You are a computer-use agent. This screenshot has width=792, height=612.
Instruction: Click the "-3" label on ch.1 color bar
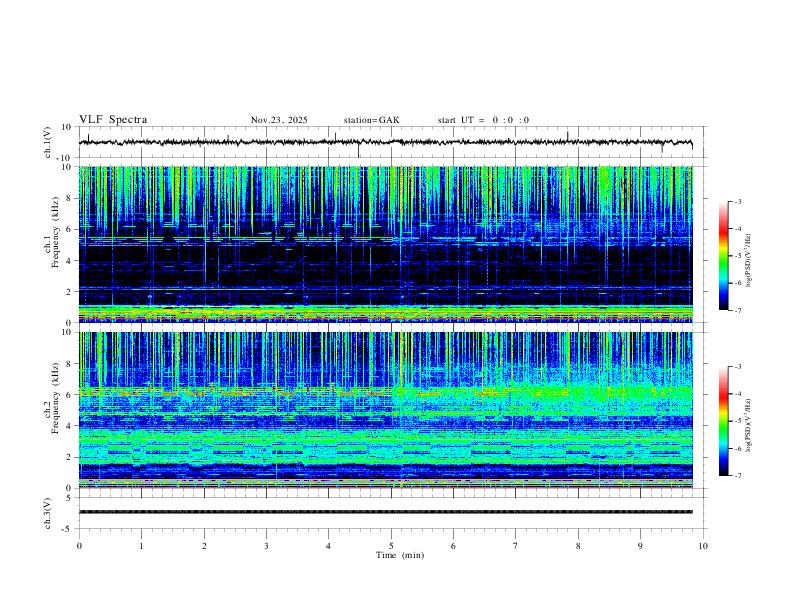[738, 201]
